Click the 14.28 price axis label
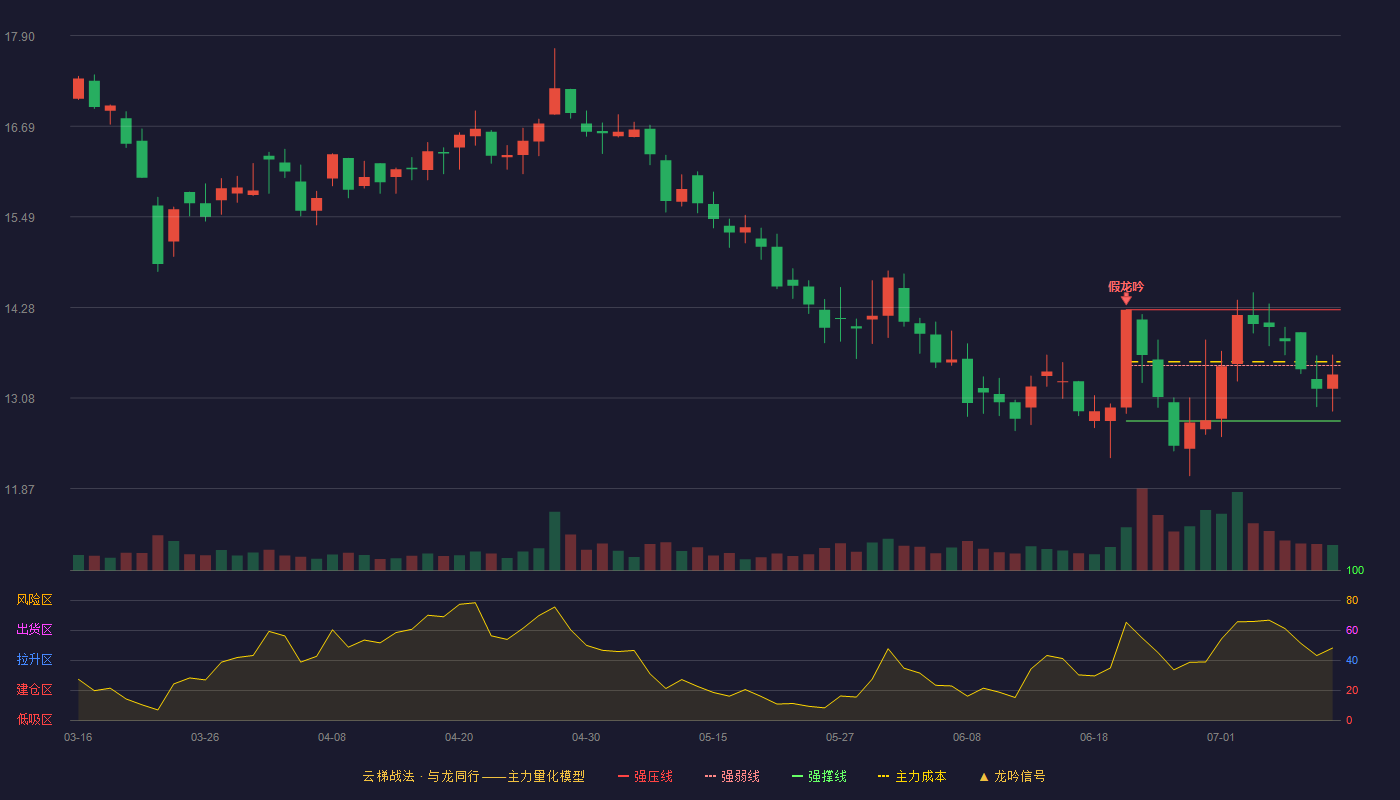 pos(19,308)
